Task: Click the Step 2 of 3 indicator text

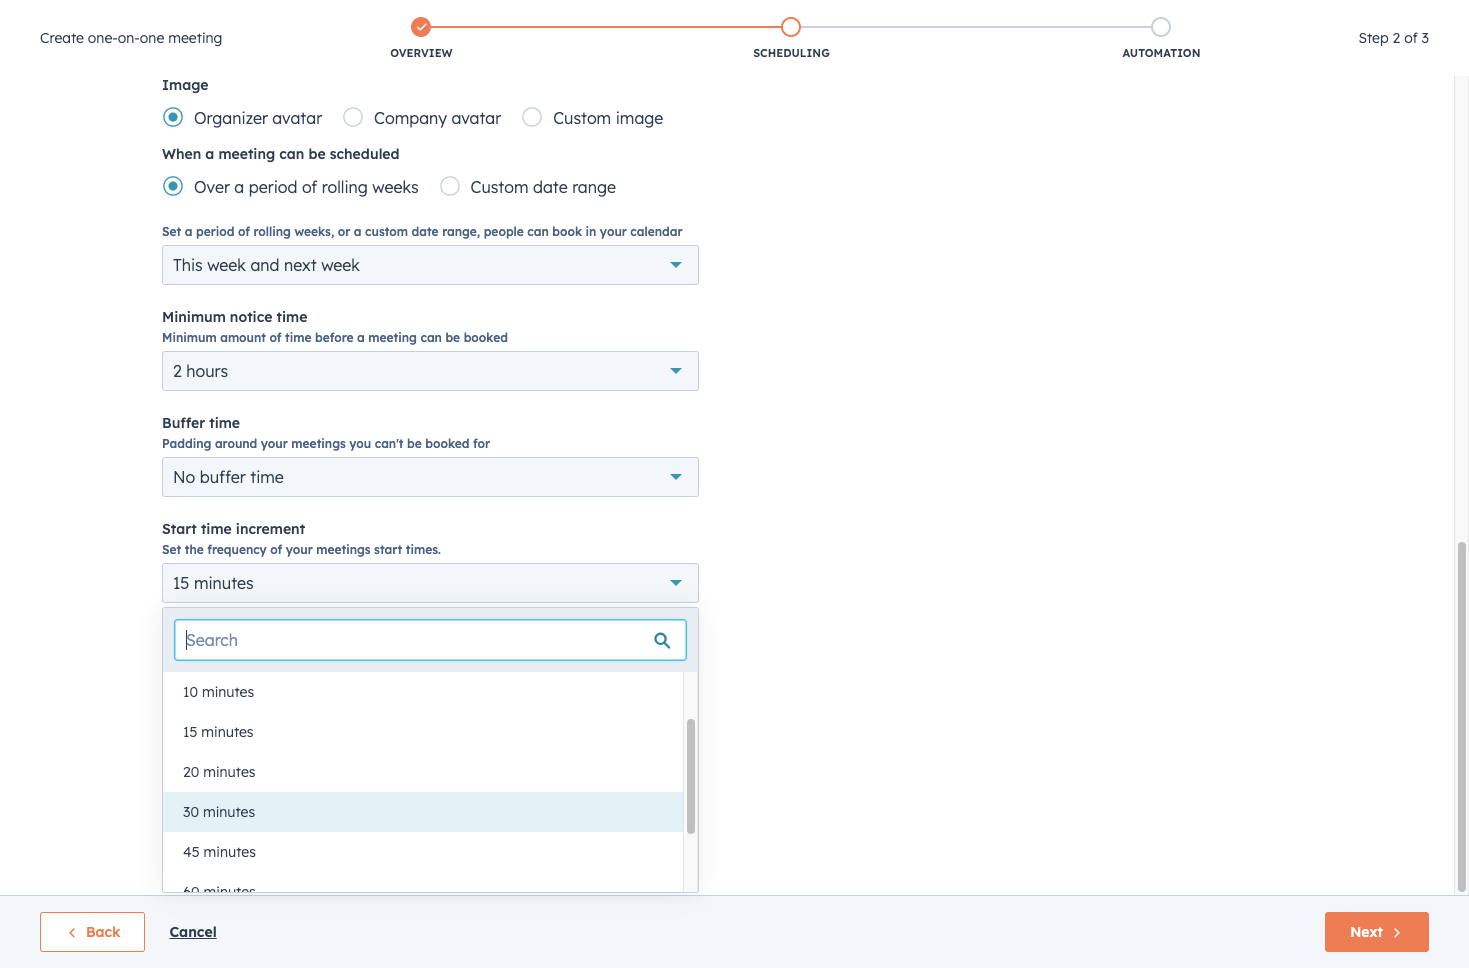Action: click(x=1393, y=38)
